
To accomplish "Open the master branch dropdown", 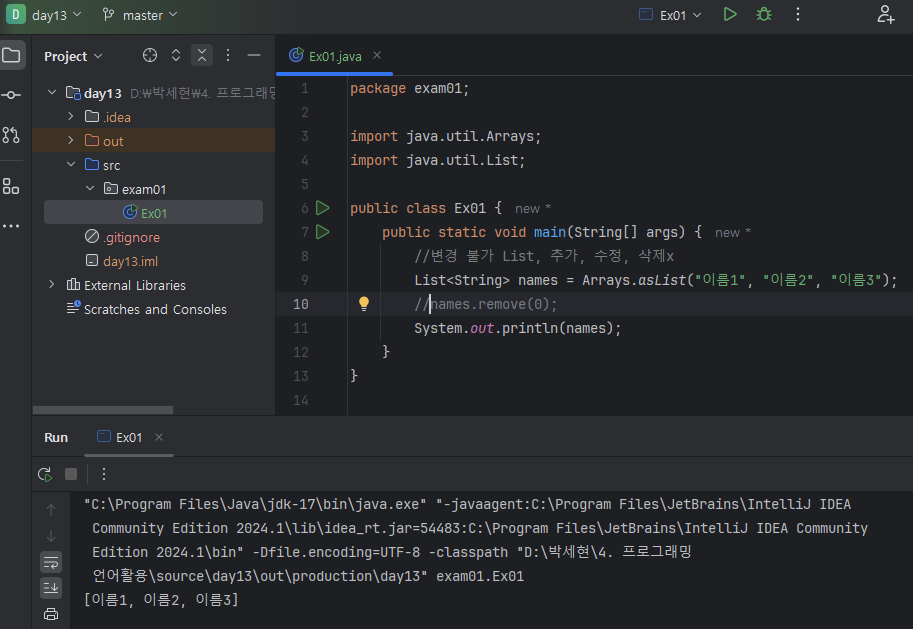I will pos(139,15).
